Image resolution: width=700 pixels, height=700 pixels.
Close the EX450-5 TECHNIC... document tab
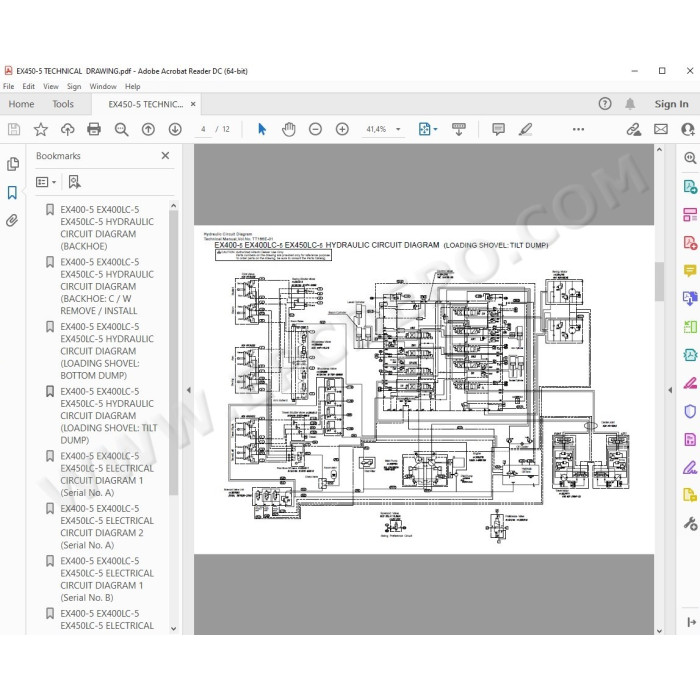click(193, 104)
